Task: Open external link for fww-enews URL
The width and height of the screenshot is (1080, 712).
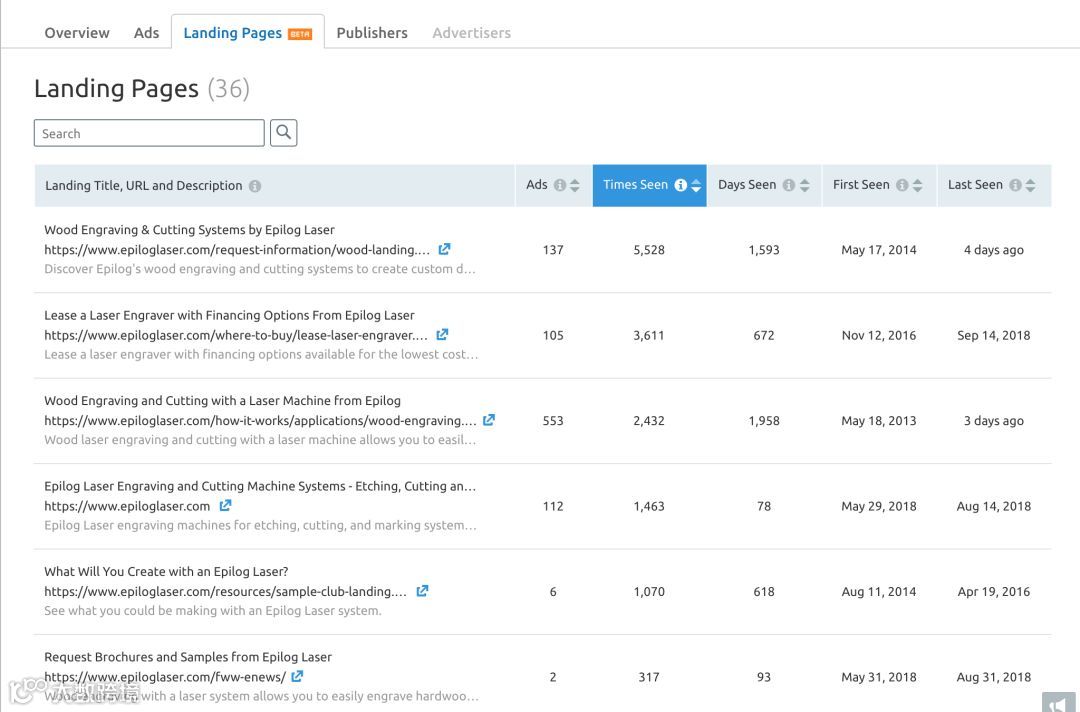Action: [x=297, y=677]
